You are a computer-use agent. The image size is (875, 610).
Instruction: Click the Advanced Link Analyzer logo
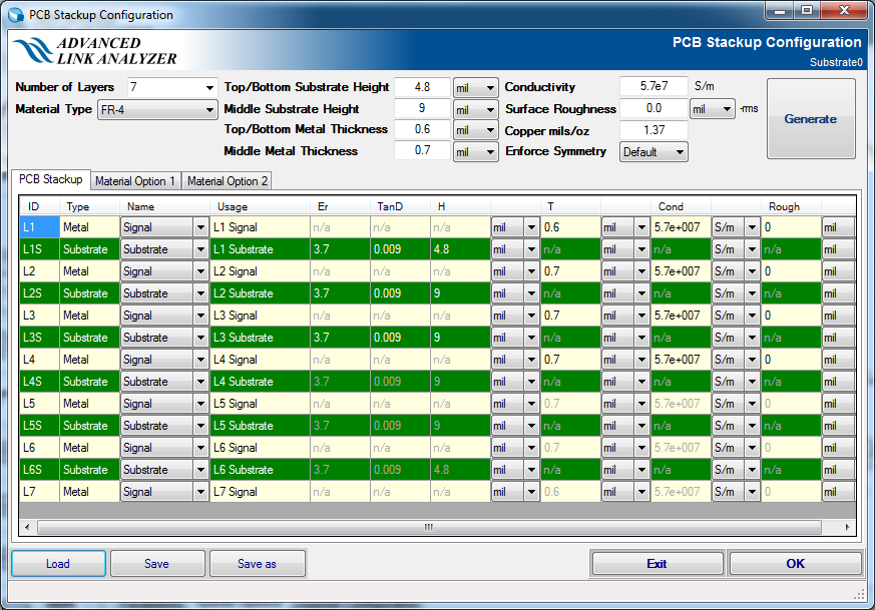(94, 51)
